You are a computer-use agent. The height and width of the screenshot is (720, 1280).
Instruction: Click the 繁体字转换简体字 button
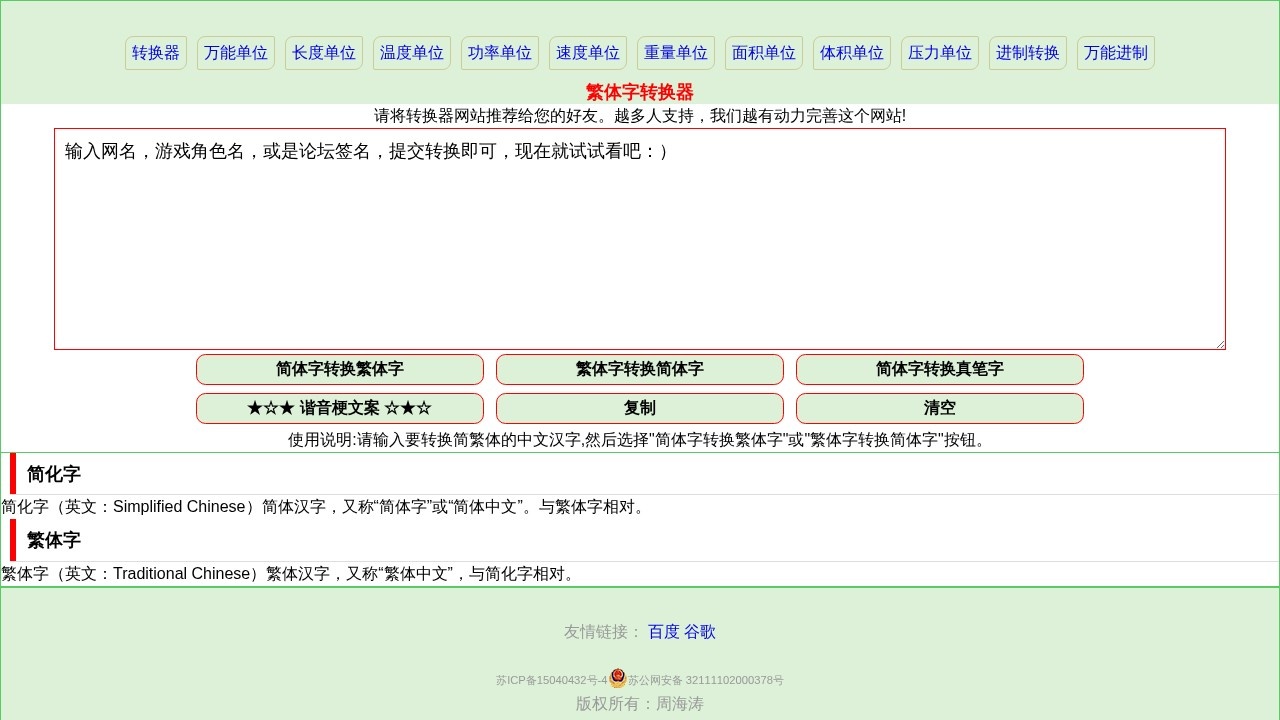640,369
